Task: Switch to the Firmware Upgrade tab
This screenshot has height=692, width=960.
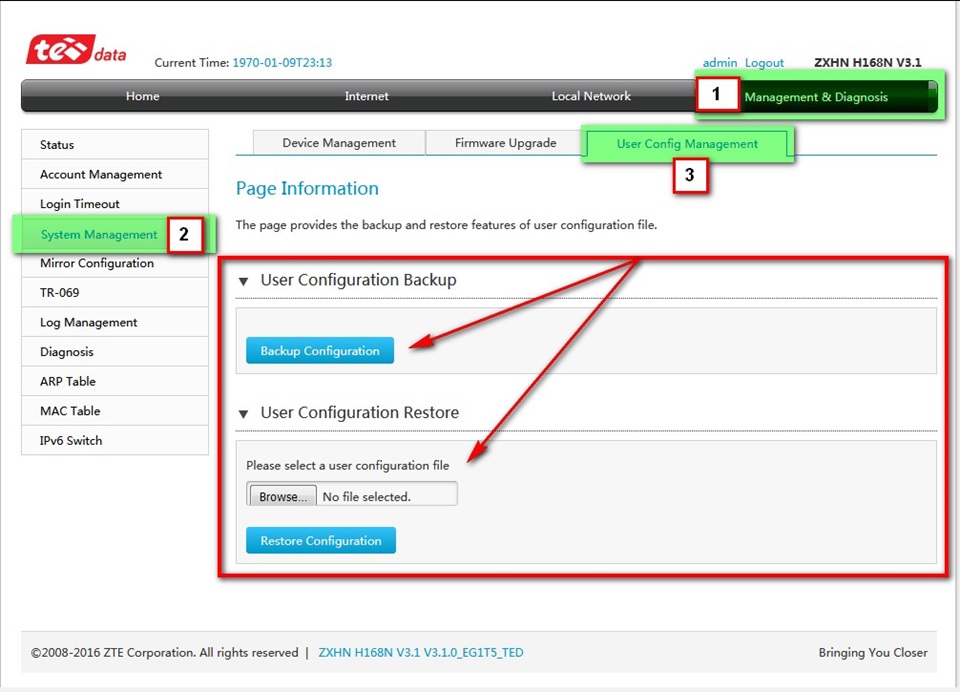Action: click(x=505, y=144)
